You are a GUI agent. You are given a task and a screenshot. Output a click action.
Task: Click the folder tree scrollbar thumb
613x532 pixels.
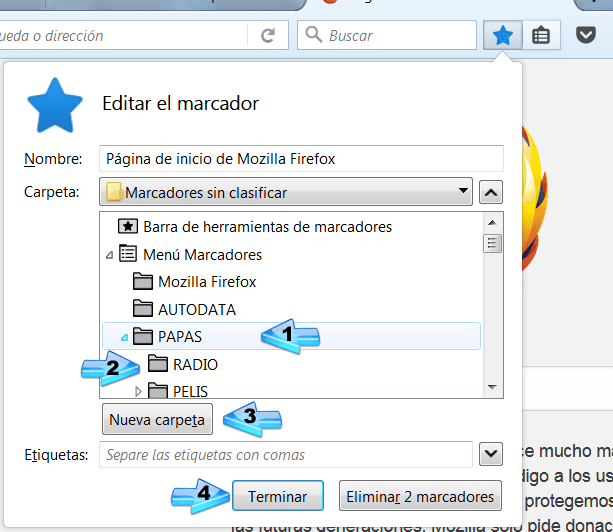click(493, 244)
